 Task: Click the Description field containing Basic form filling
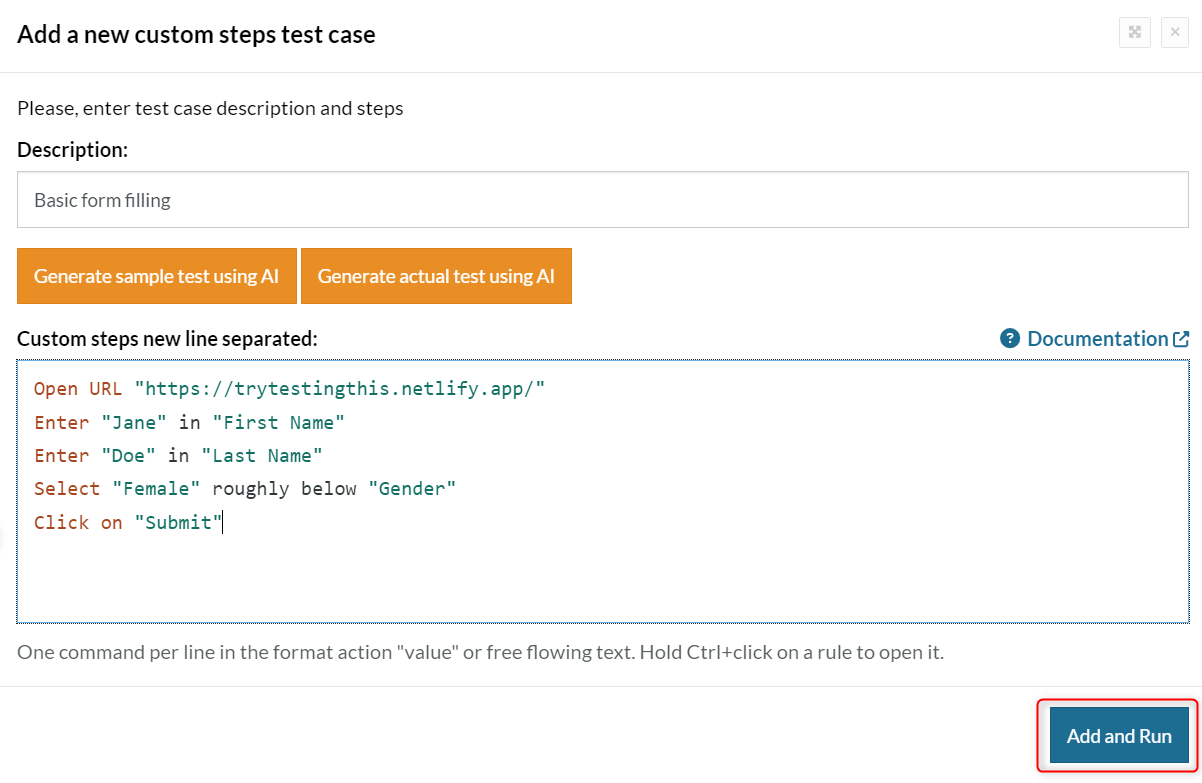(x=600, y=200)
